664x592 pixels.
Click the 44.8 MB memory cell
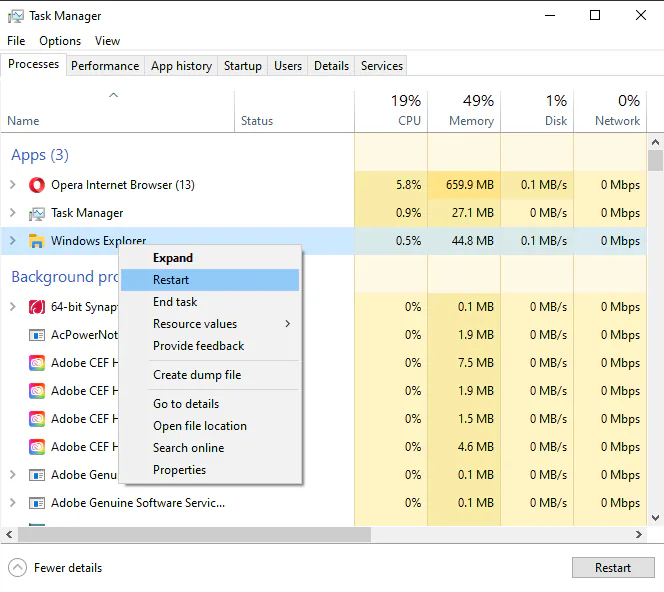pyautogui.click(x=464, y=241)
